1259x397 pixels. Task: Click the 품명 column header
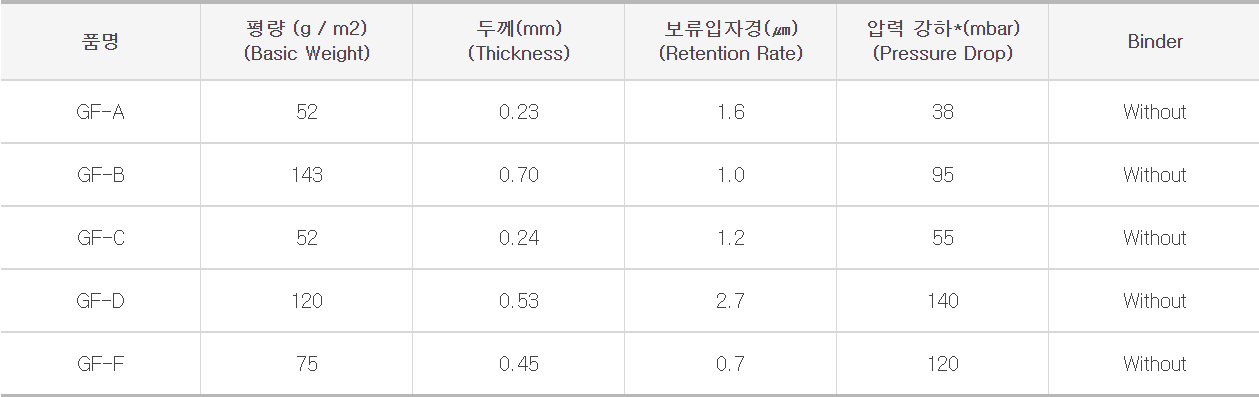[x=100, y=42]
